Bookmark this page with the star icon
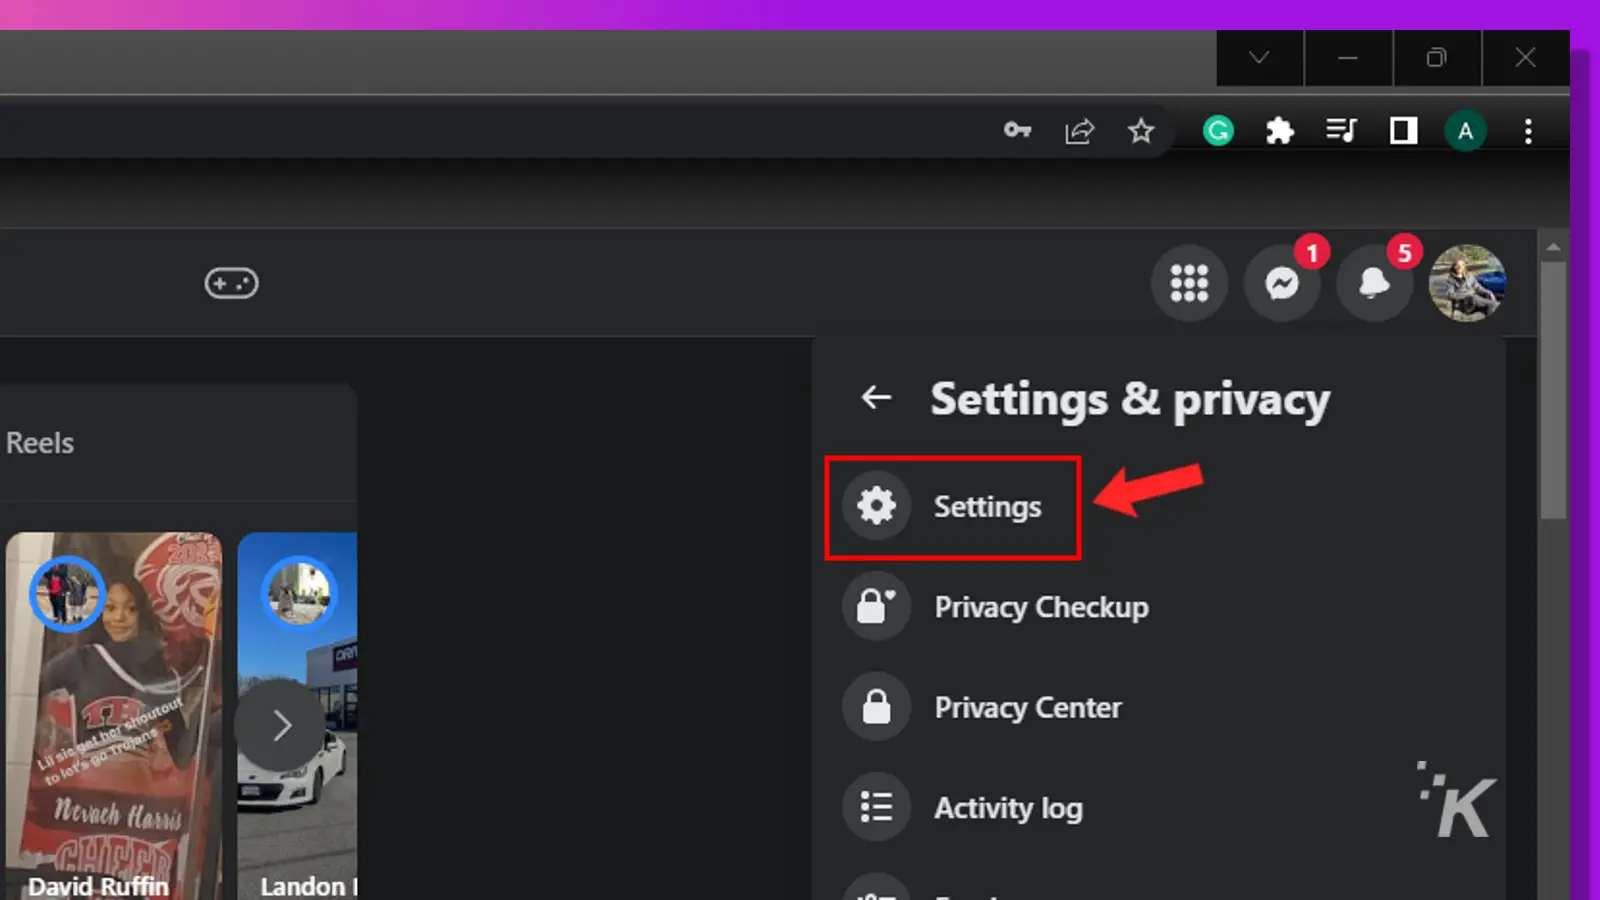The image size is (1600, 900). [1141, 131]
